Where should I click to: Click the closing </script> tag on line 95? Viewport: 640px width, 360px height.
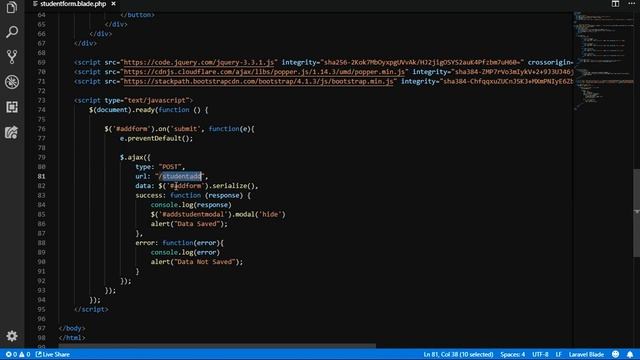coord(91,309)
